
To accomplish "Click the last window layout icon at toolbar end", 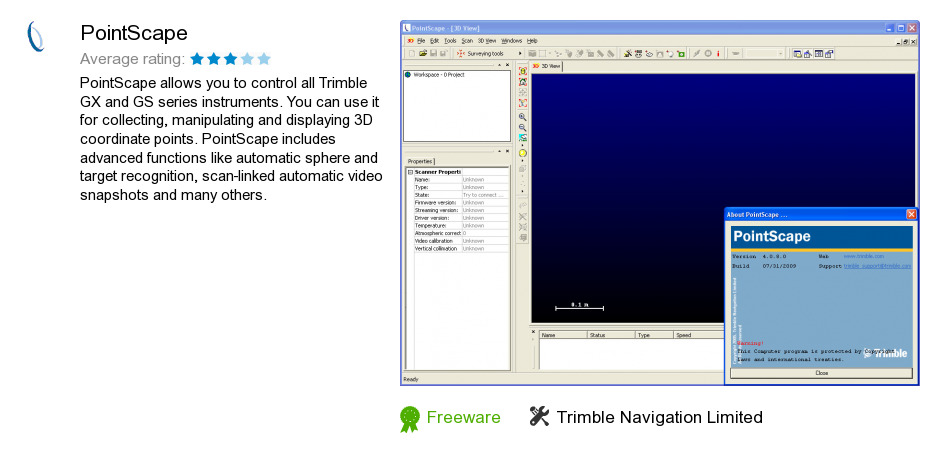I will pos(830,53).
